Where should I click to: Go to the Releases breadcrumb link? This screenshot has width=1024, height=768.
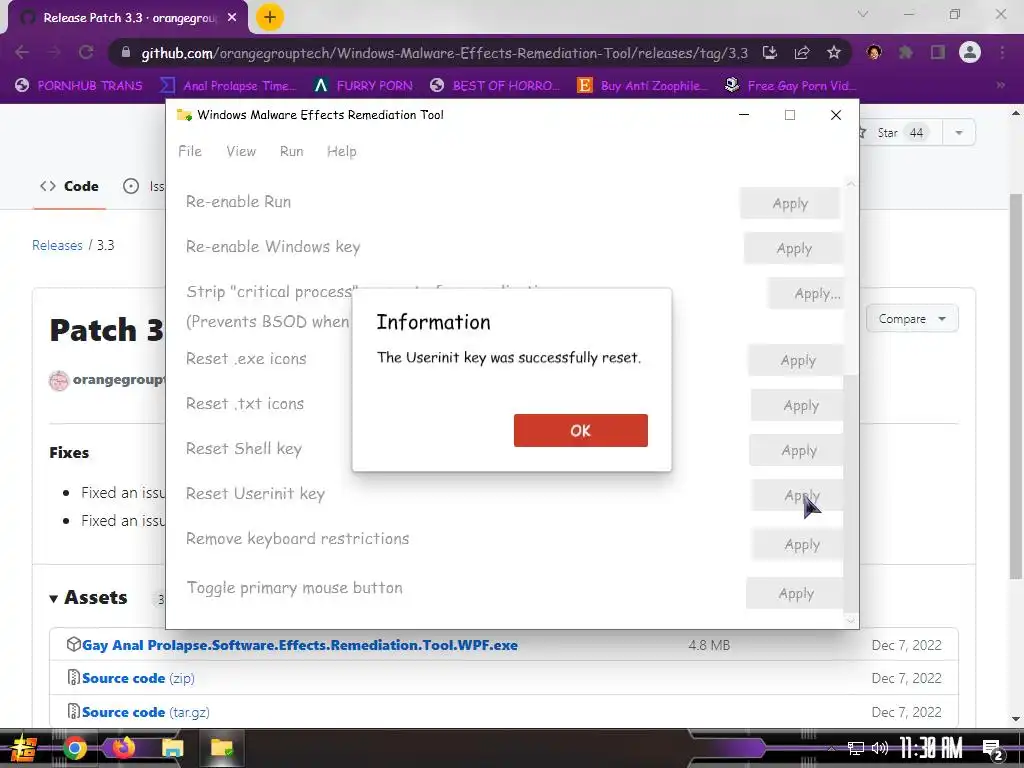(x=57, y=246)
